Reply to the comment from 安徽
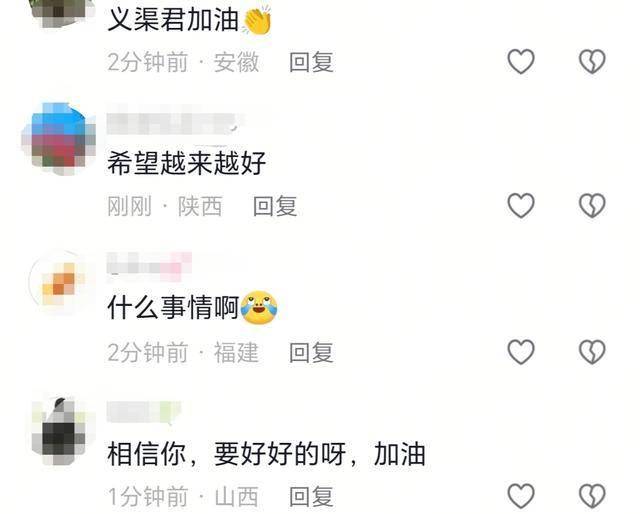 coord(311,62)
